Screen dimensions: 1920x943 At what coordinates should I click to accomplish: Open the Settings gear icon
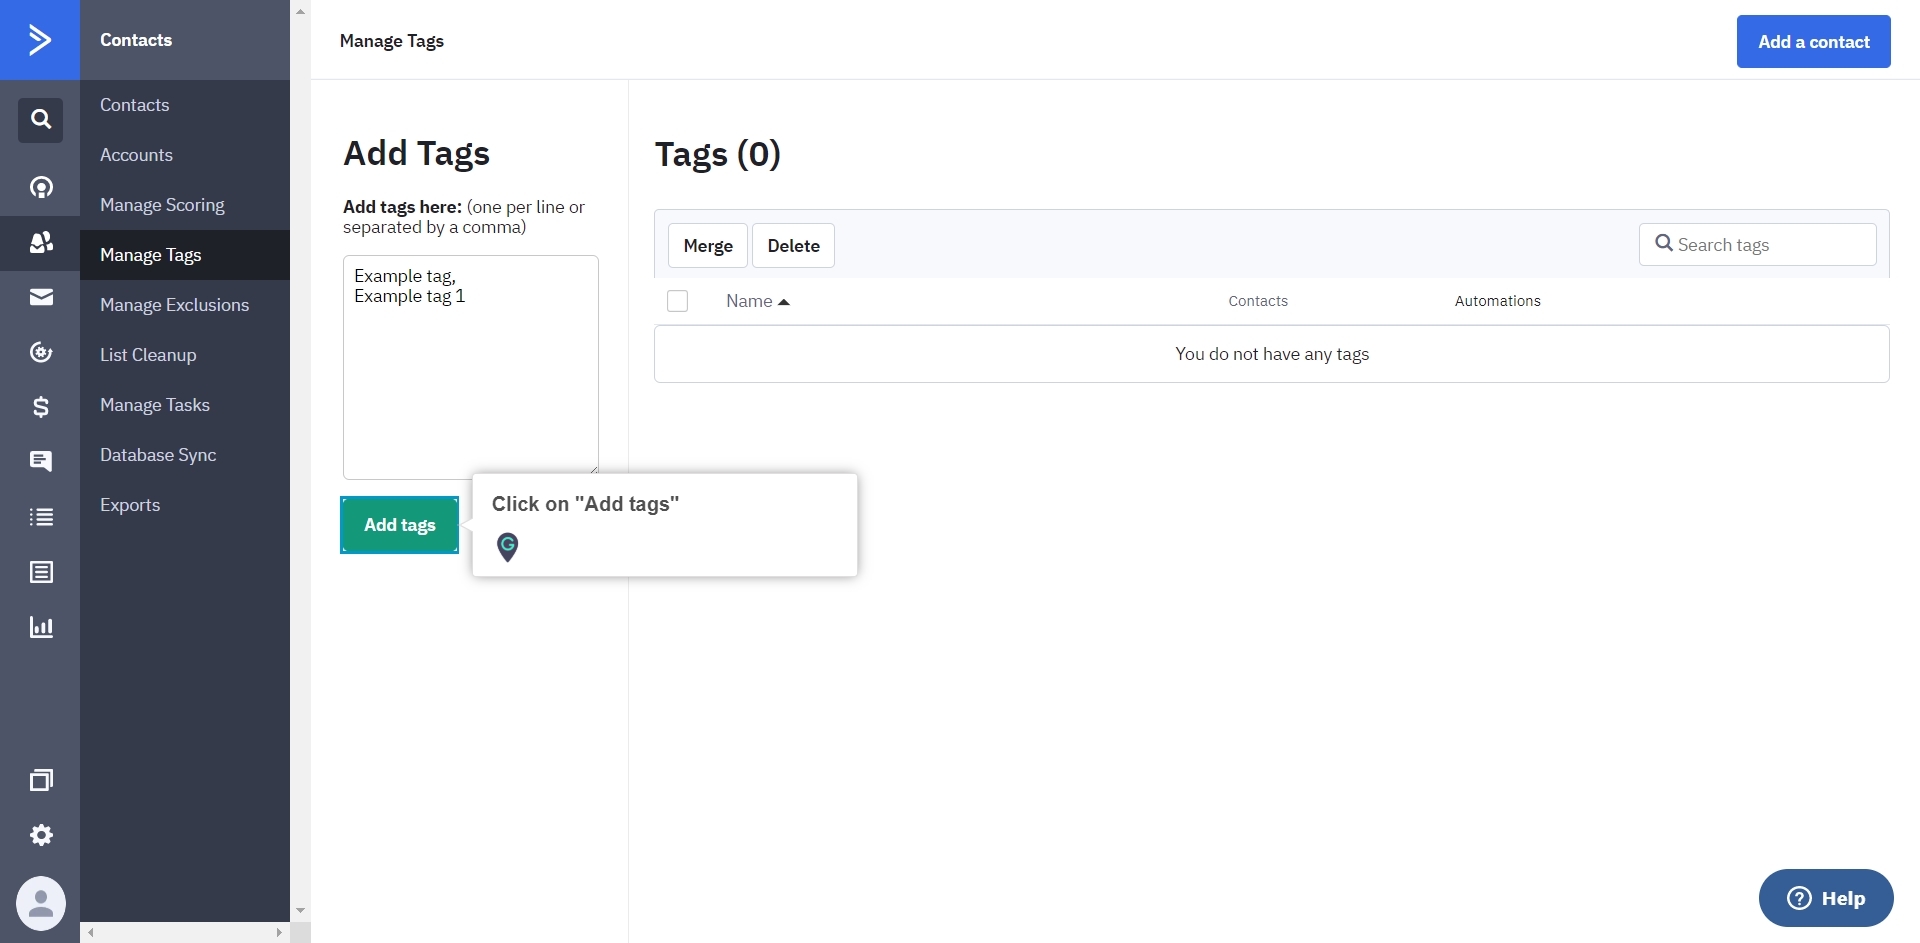pyautogui.click(x=40, y=835)
